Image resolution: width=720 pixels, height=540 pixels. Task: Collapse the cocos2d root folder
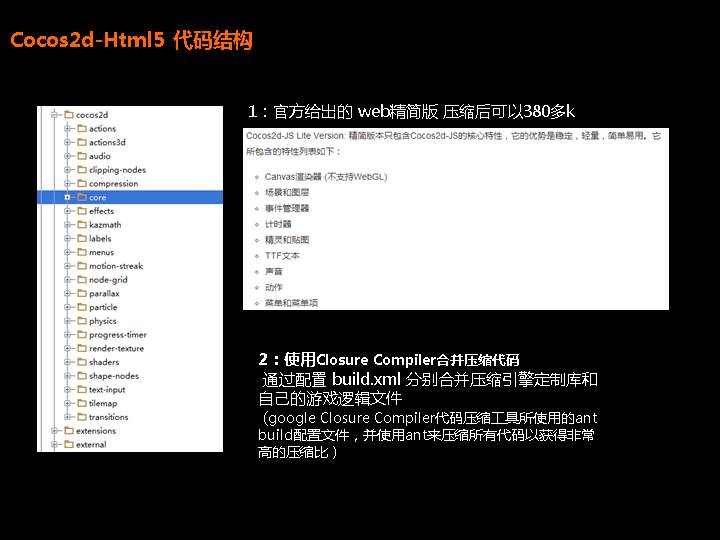[x=55, y=115]
